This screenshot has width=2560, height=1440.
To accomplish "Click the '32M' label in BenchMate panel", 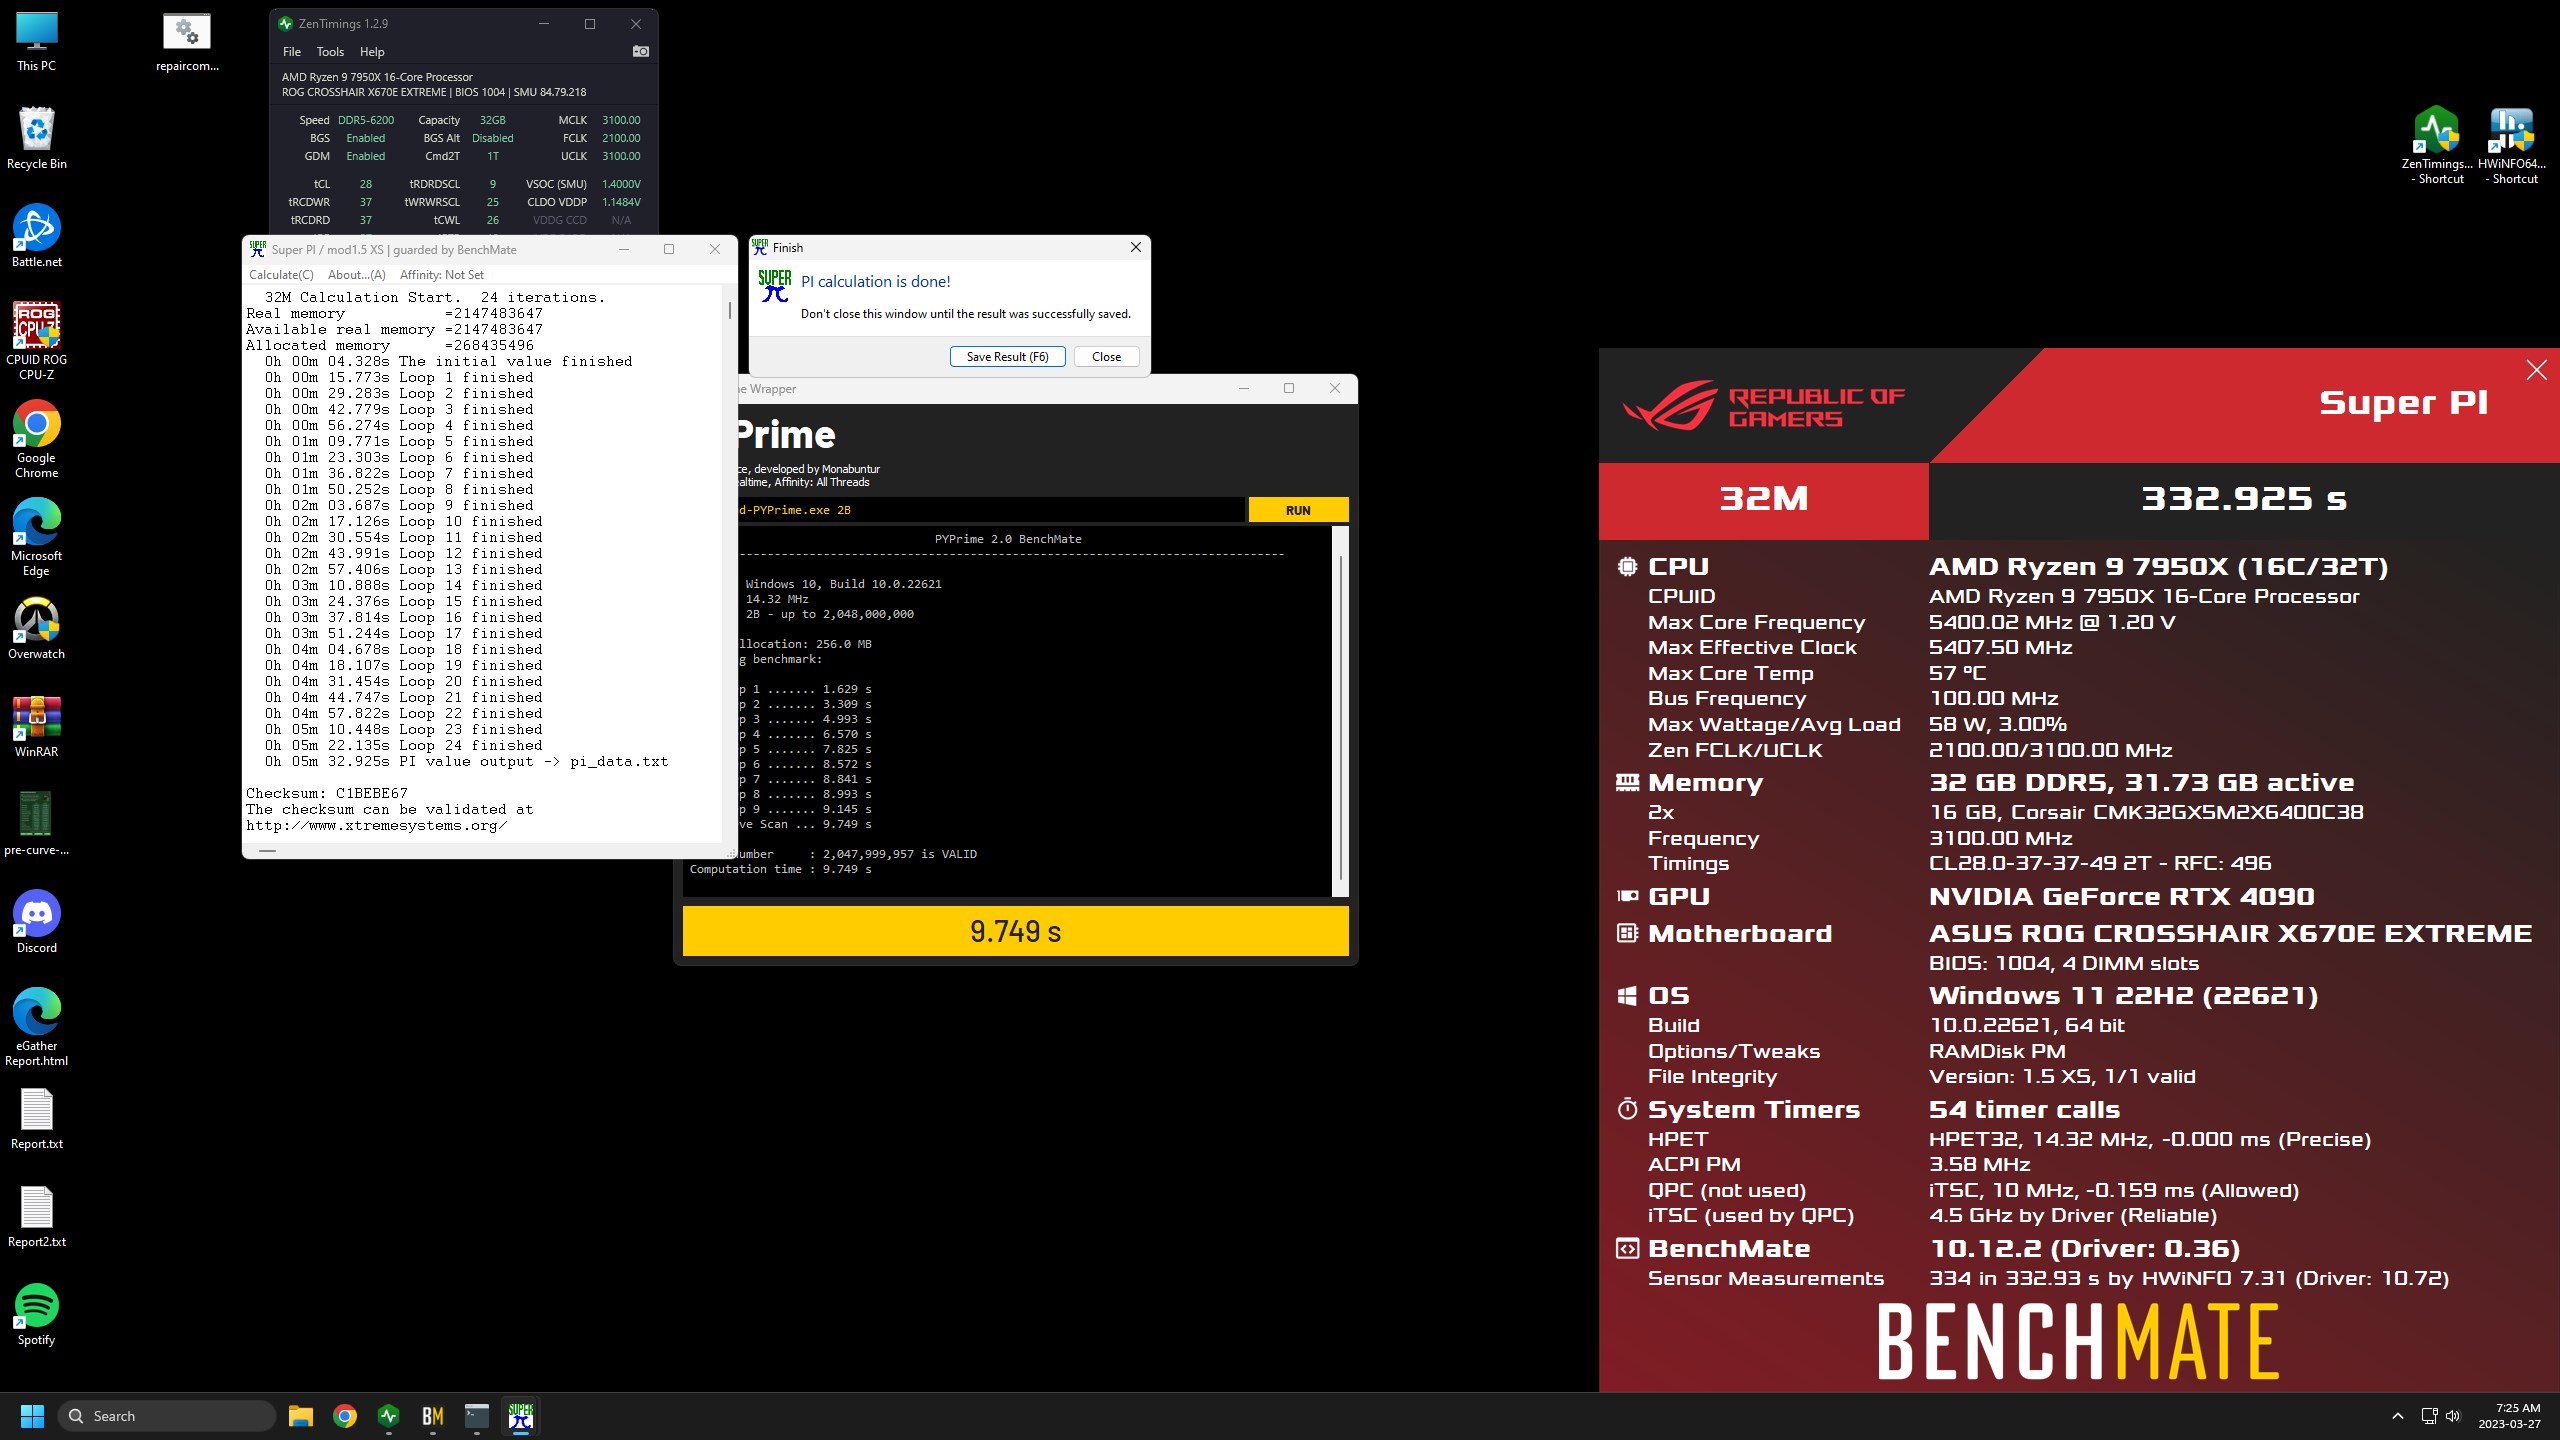I will pyautogui.click(x=1763, y=498).
